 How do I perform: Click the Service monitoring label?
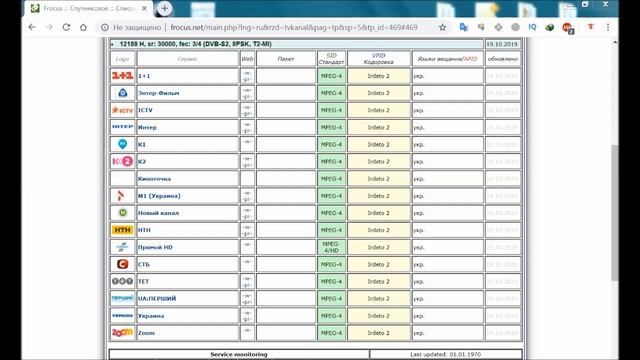[239, 354]
